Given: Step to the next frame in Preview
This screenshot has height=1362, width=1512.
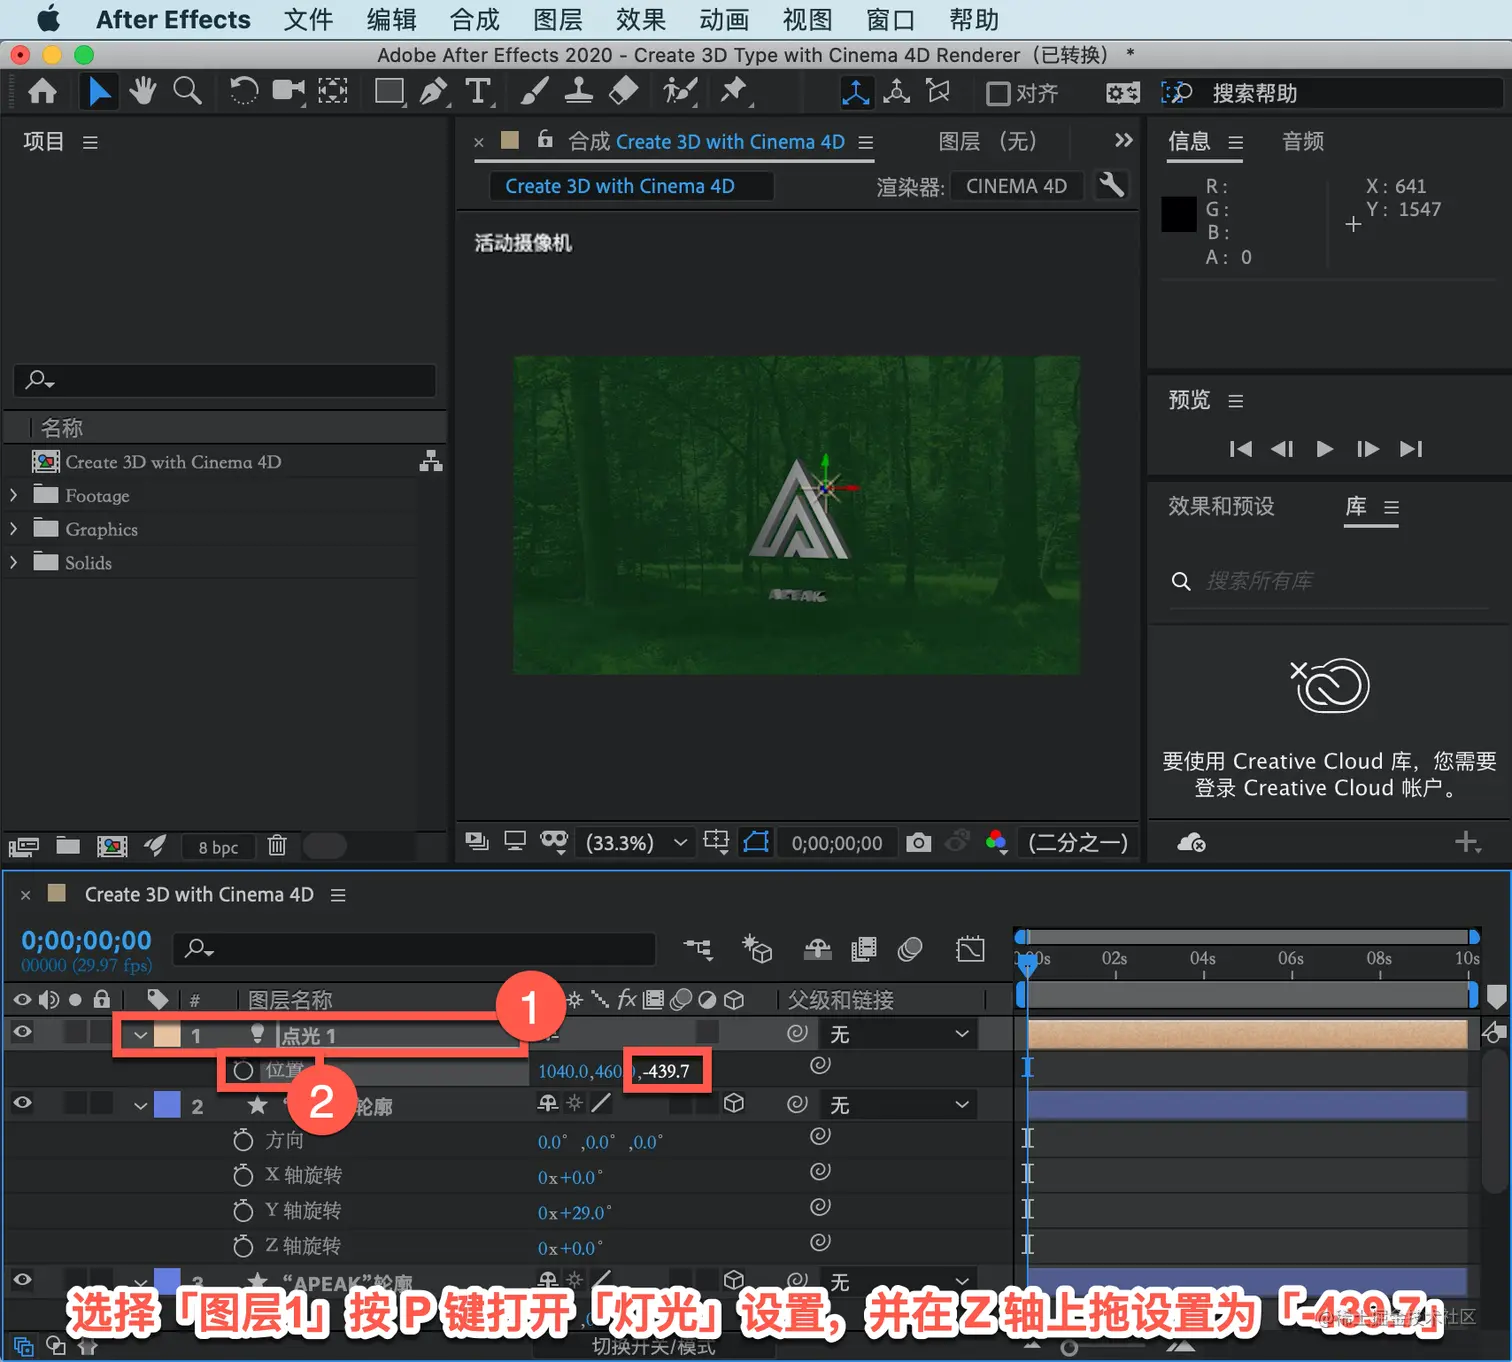Looking at the screenshot, I should [1368, 449].
